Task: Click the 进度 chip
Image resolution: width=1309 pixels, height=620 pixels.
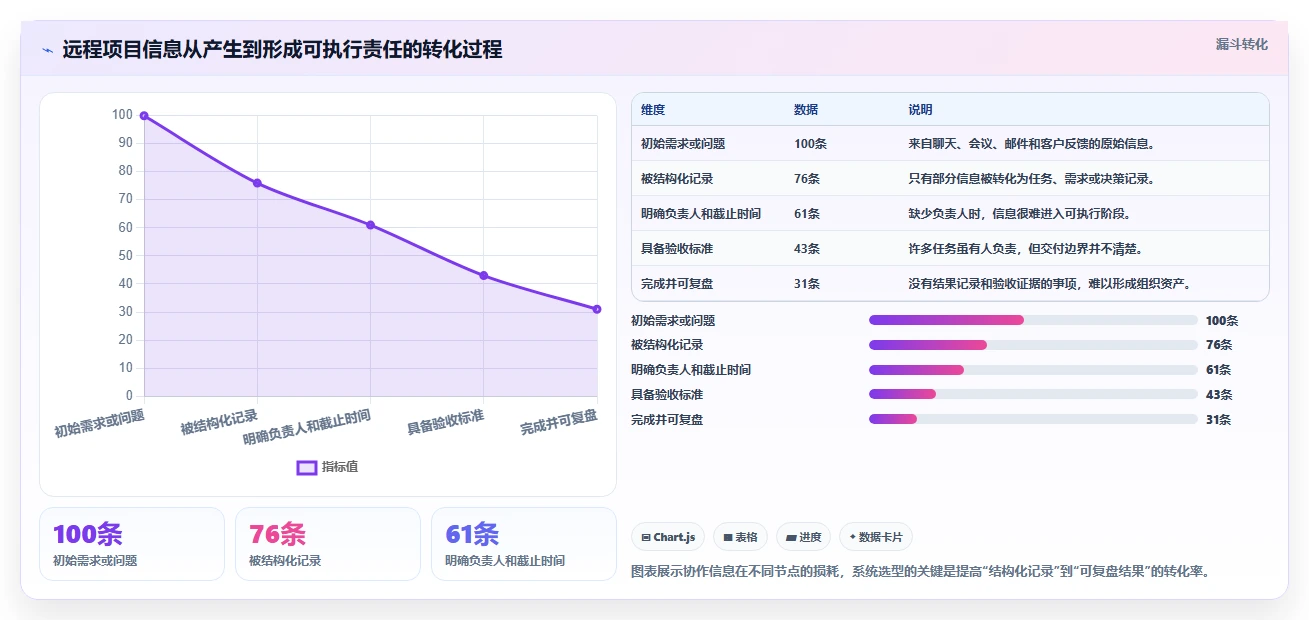Action: click(x=804, y=537)
